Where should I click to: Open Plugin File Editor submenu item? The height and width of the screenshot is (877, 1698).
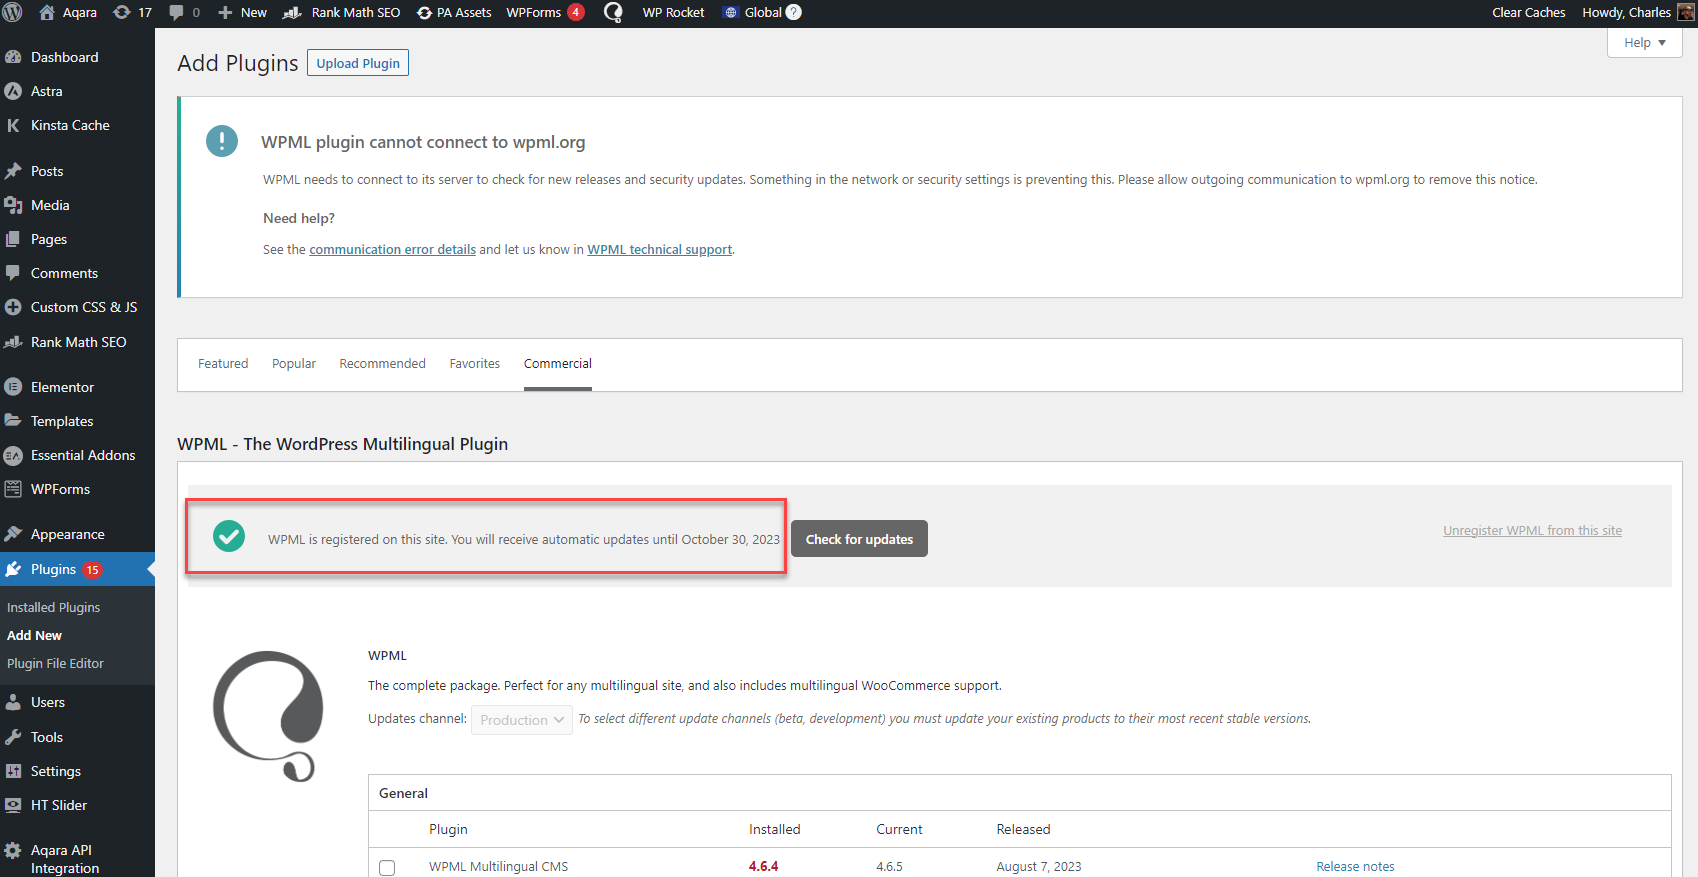(55, 663)
